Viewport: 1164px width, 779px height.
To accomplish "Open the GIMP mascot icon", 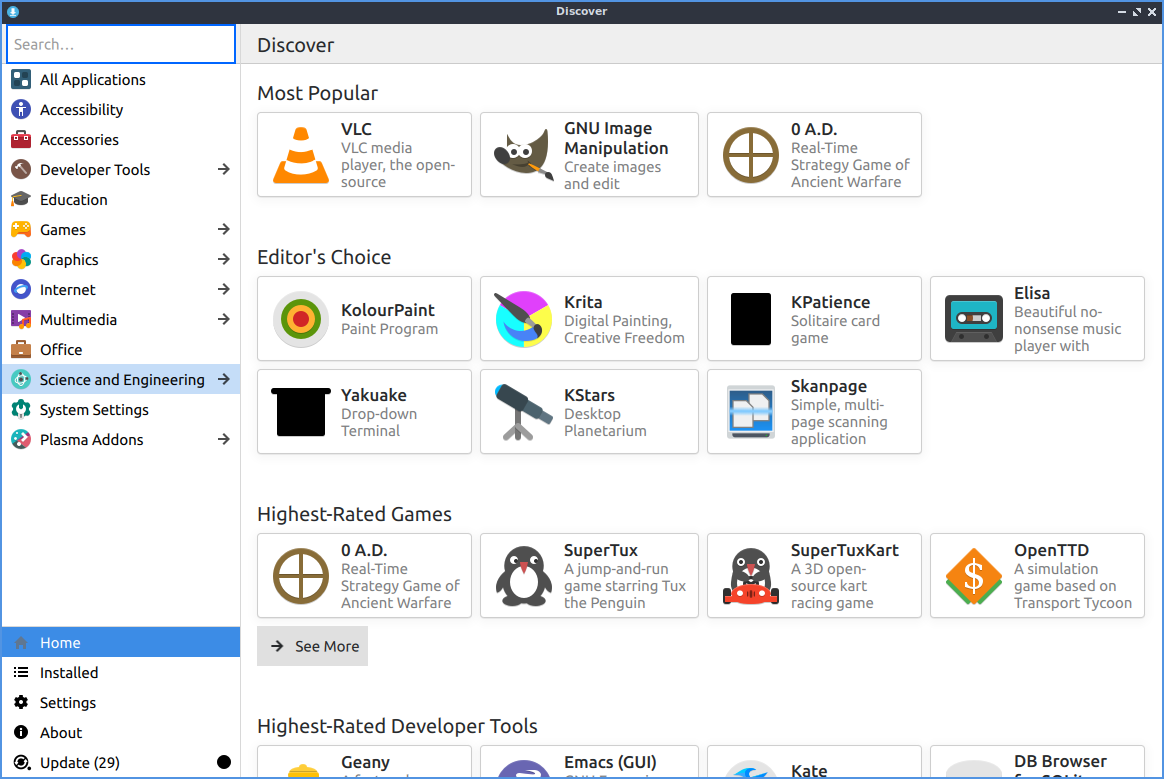I will tap(523, 155).
